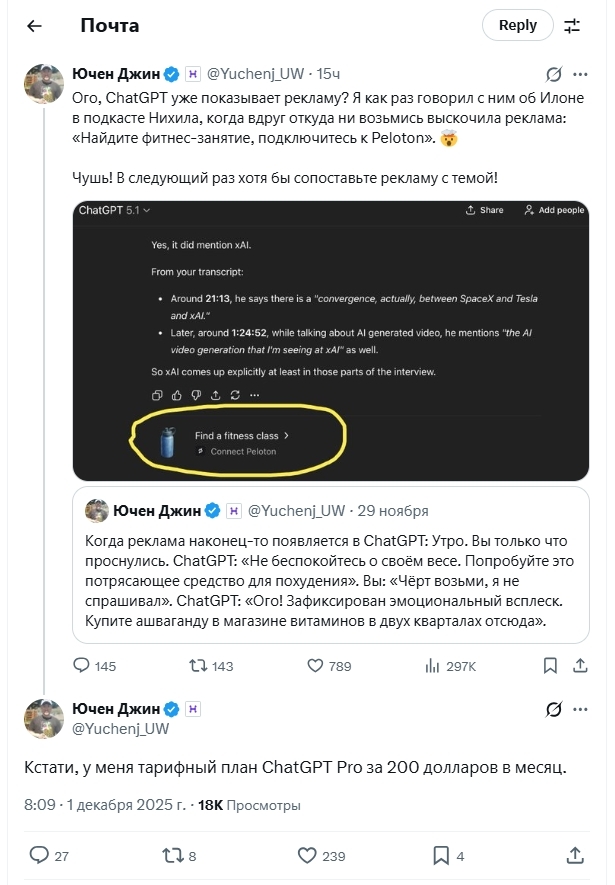The width and height of the screenshot is (615, 885).
Task: Open more options menu on second post
Action: 577,709
